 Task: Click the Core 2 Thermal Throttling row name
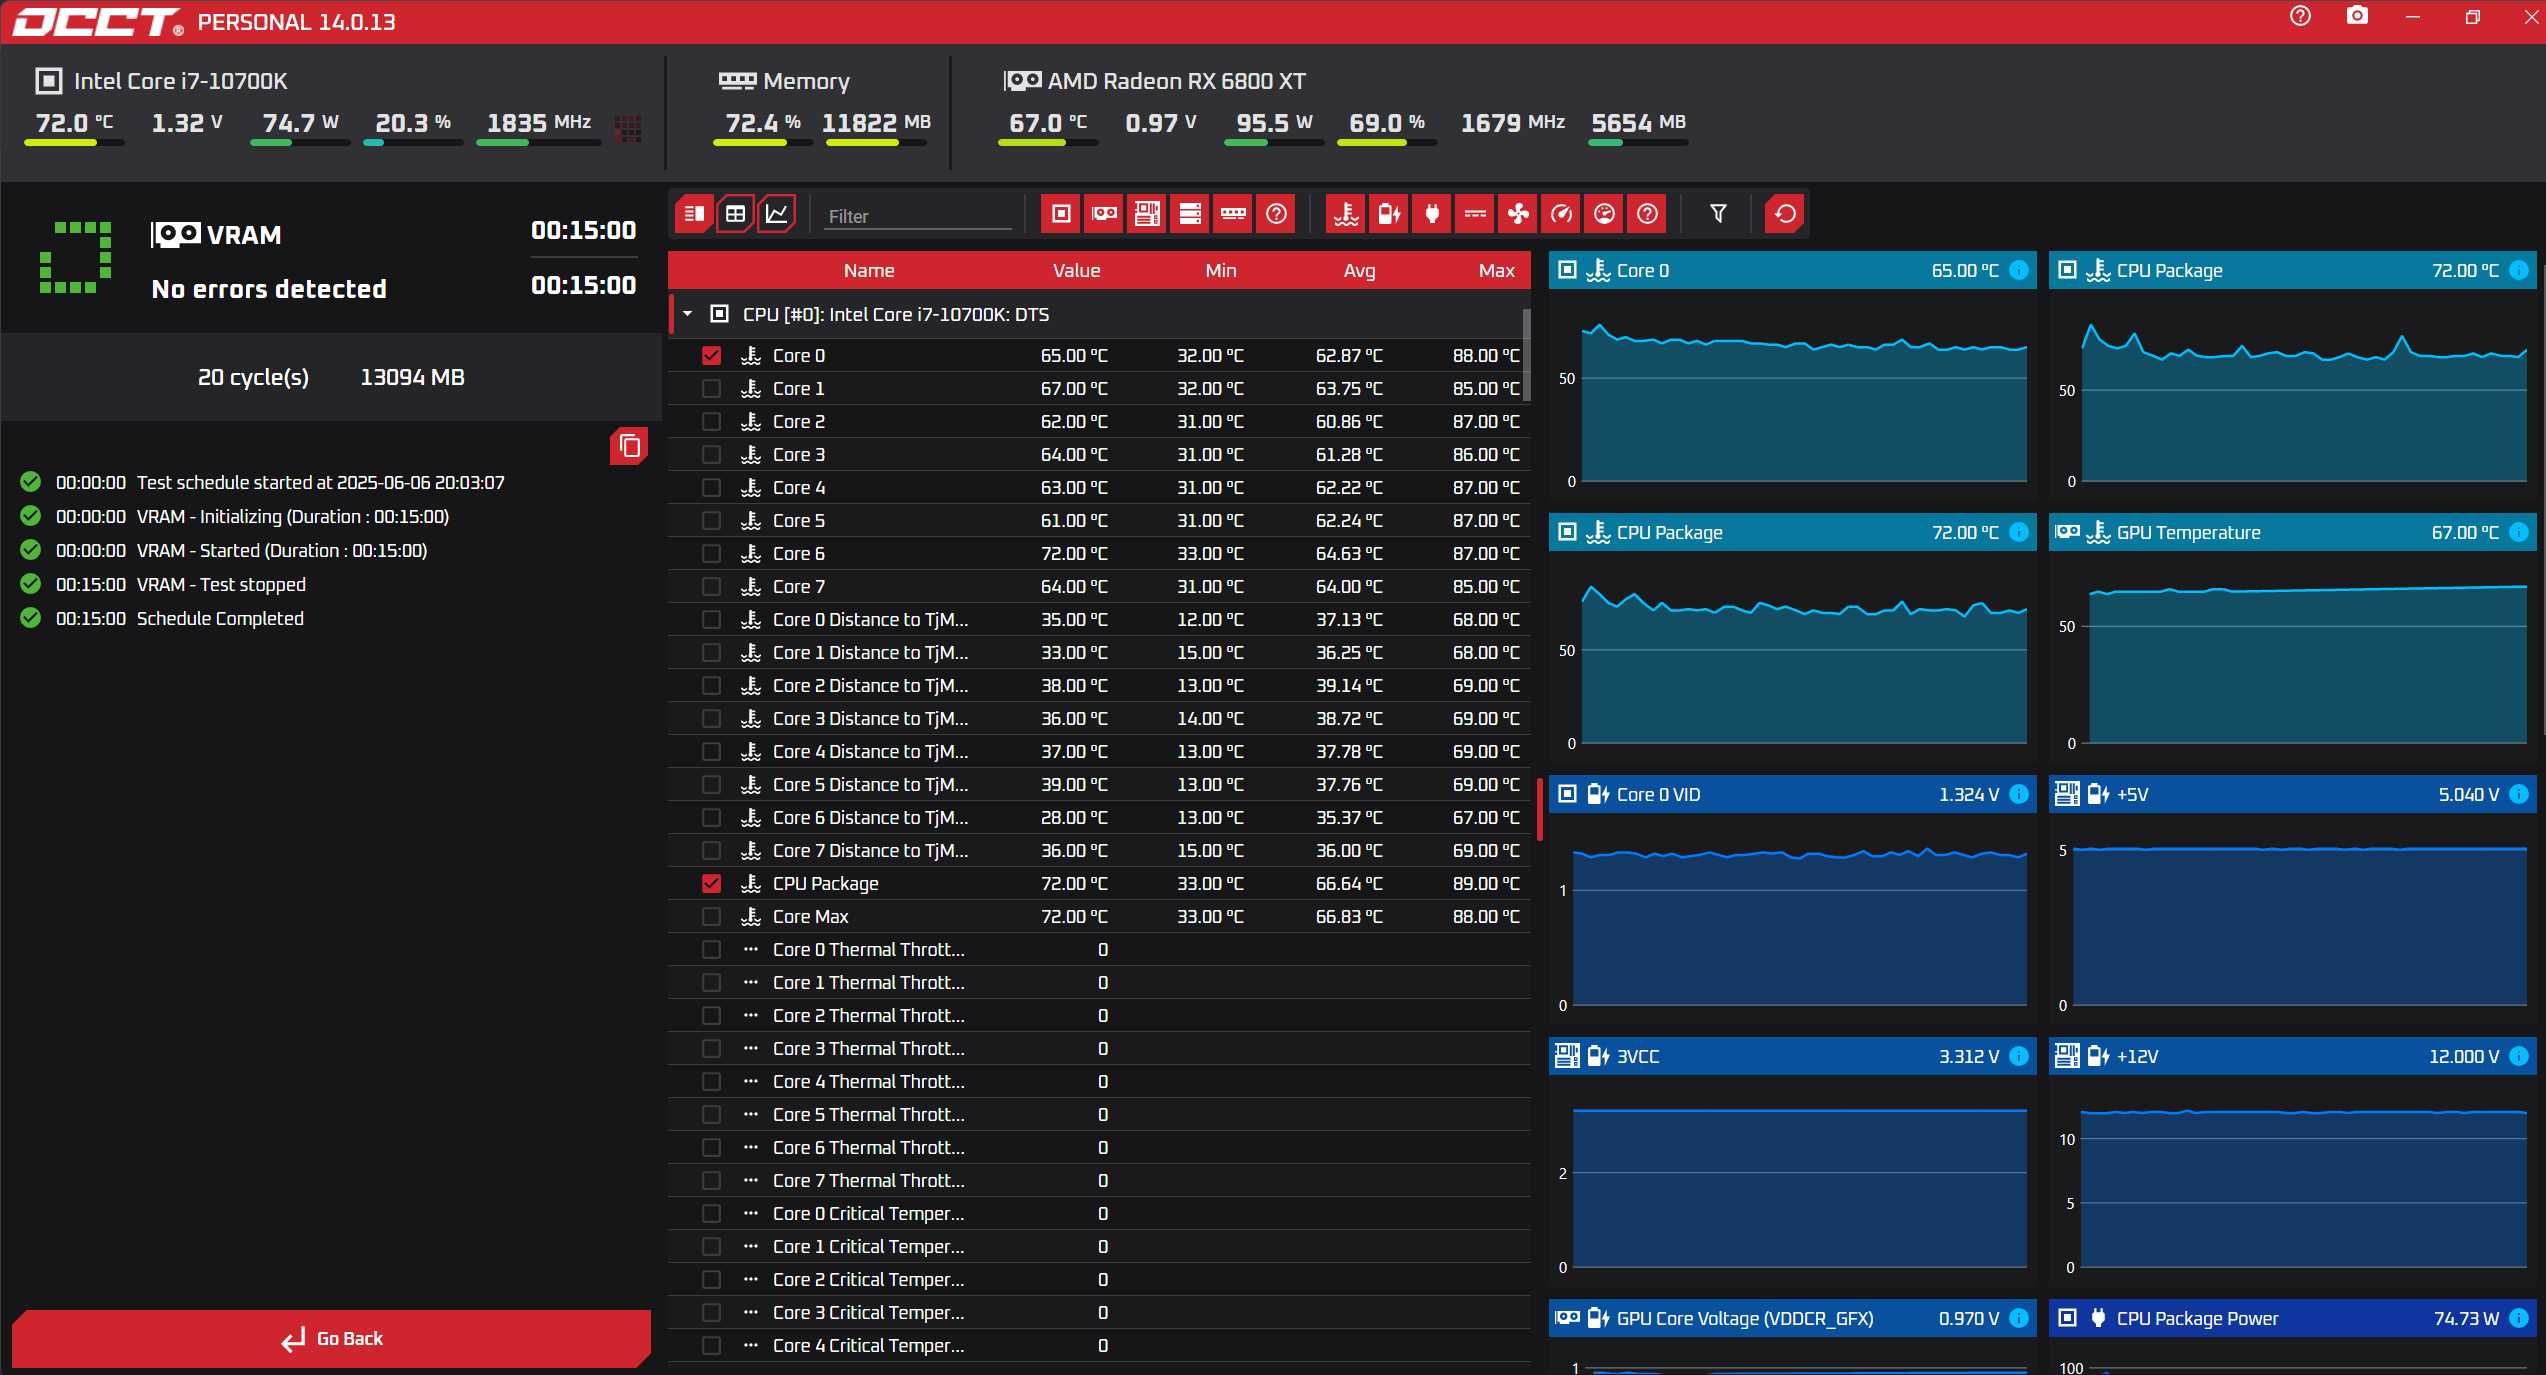pos(868,1015)
